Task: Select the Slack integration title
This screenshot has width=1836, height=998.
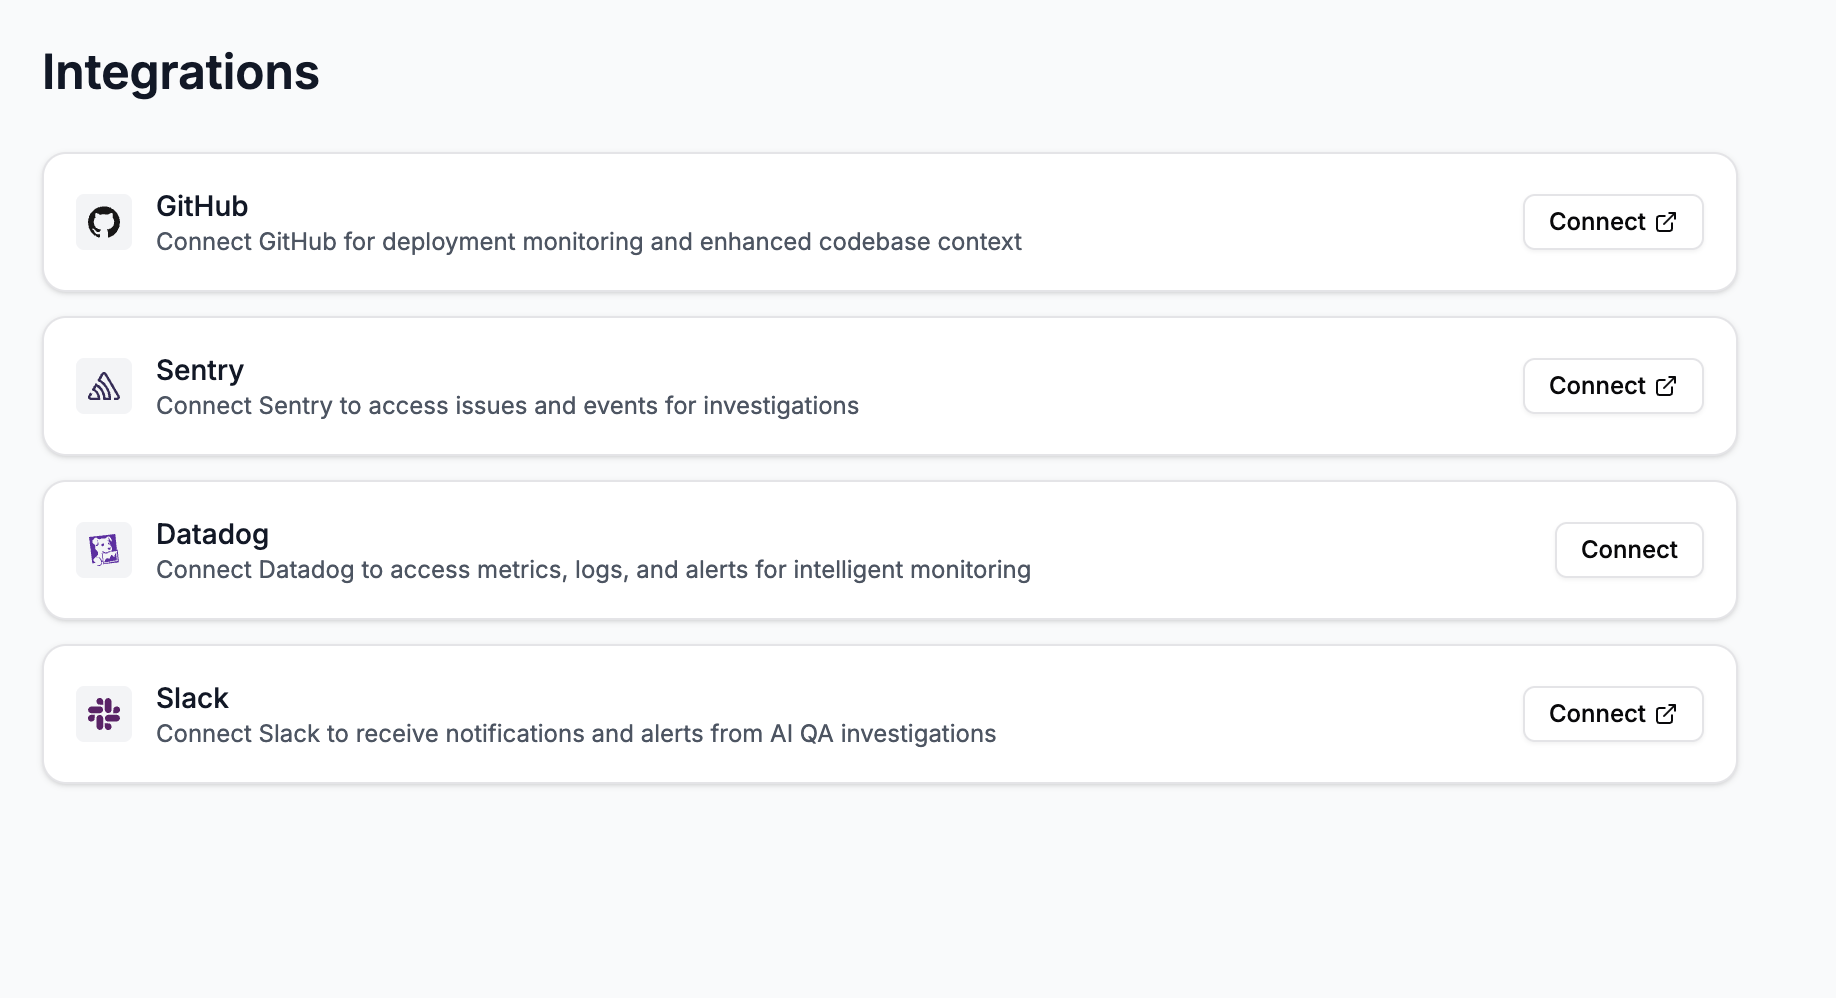Action: pos(192,698)
